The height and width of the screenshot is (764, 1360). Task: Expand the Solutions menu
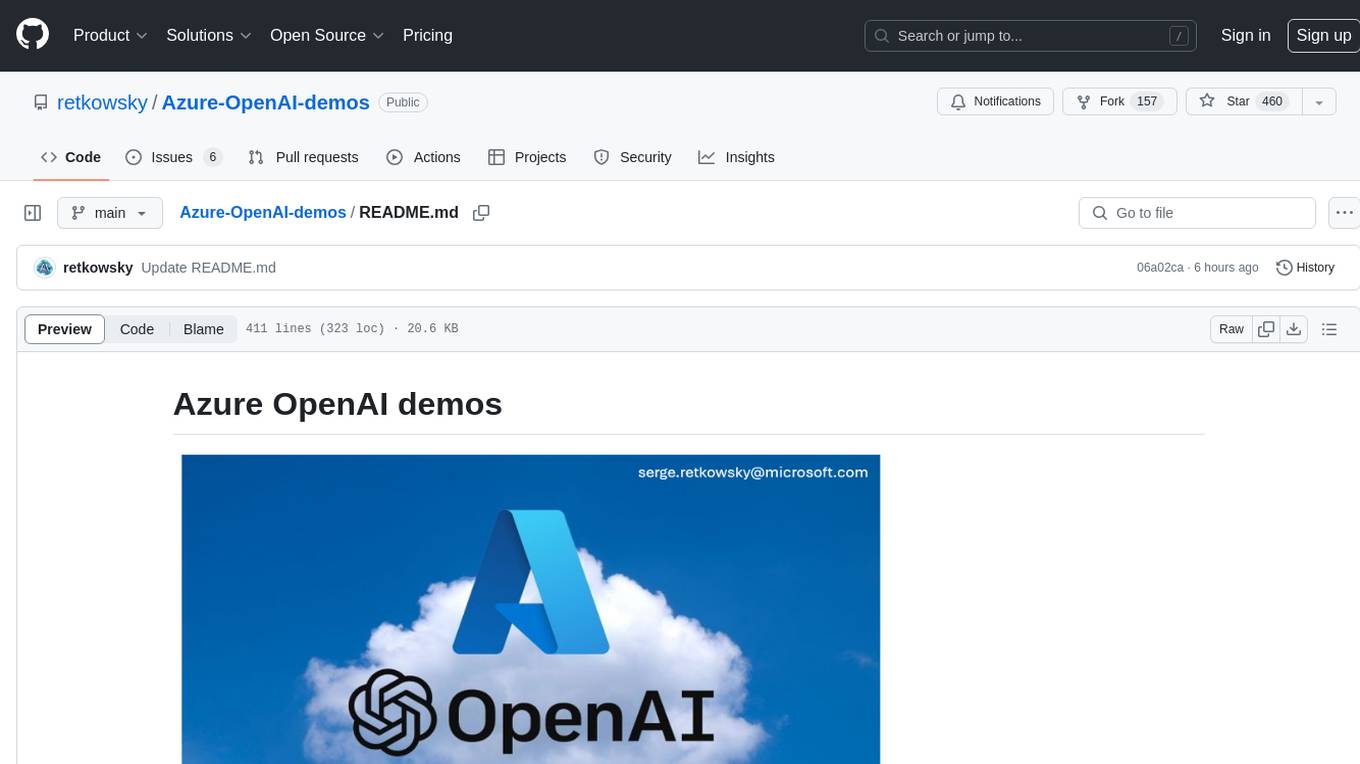point(209,35)
